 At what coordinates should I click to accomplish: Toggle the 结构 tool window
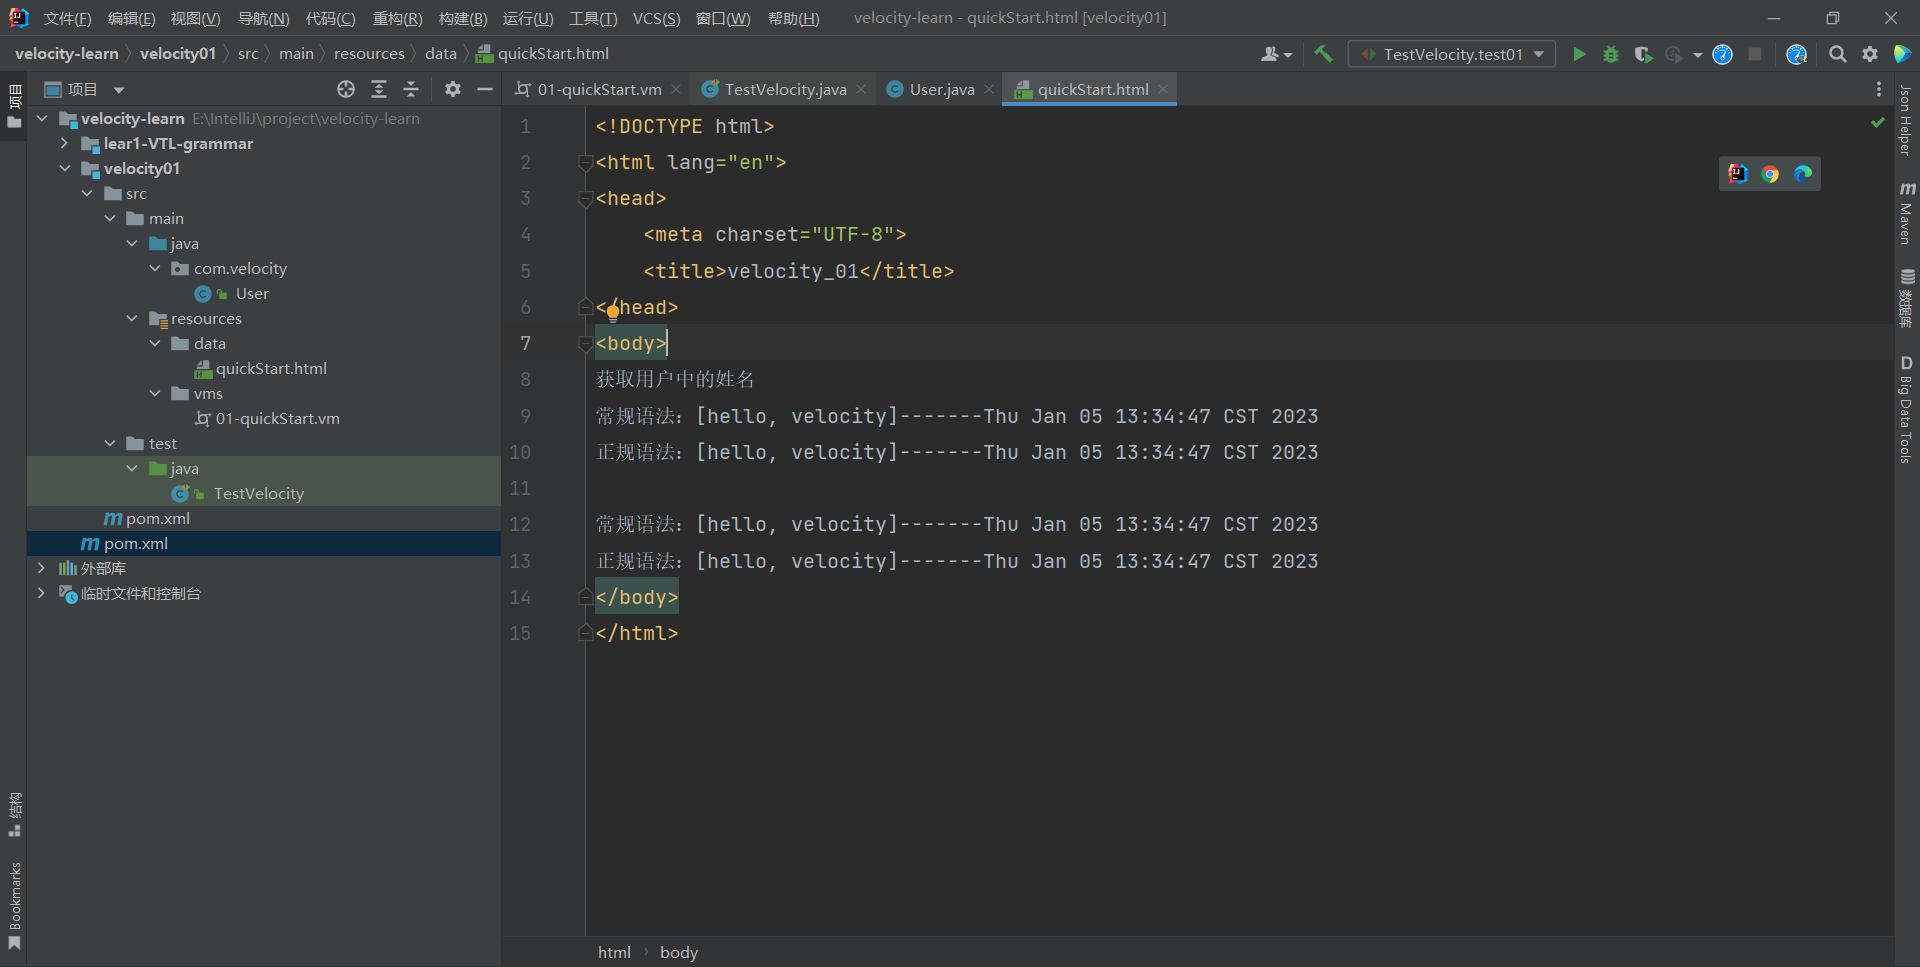(x=14, y=815)
